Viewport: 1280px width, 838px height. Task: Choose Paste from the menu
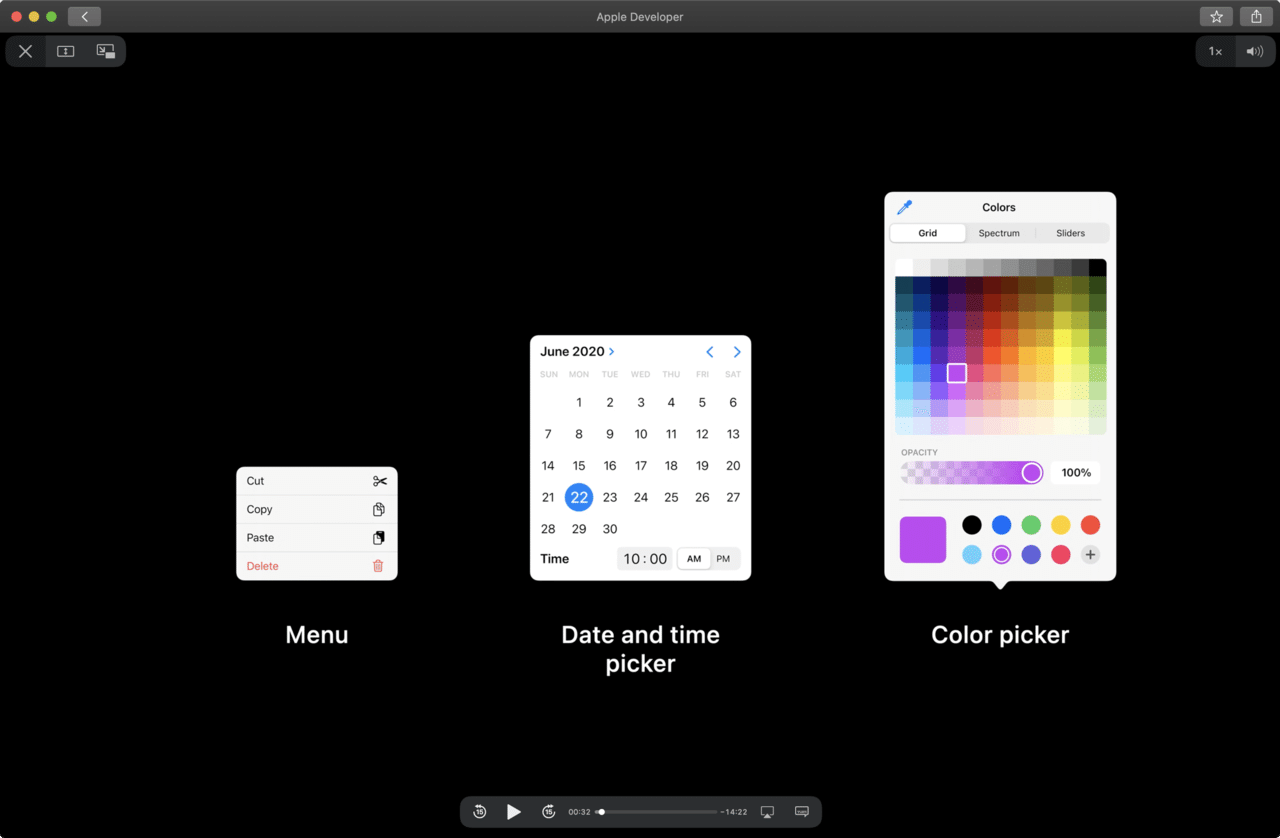[x=317, y=538]
